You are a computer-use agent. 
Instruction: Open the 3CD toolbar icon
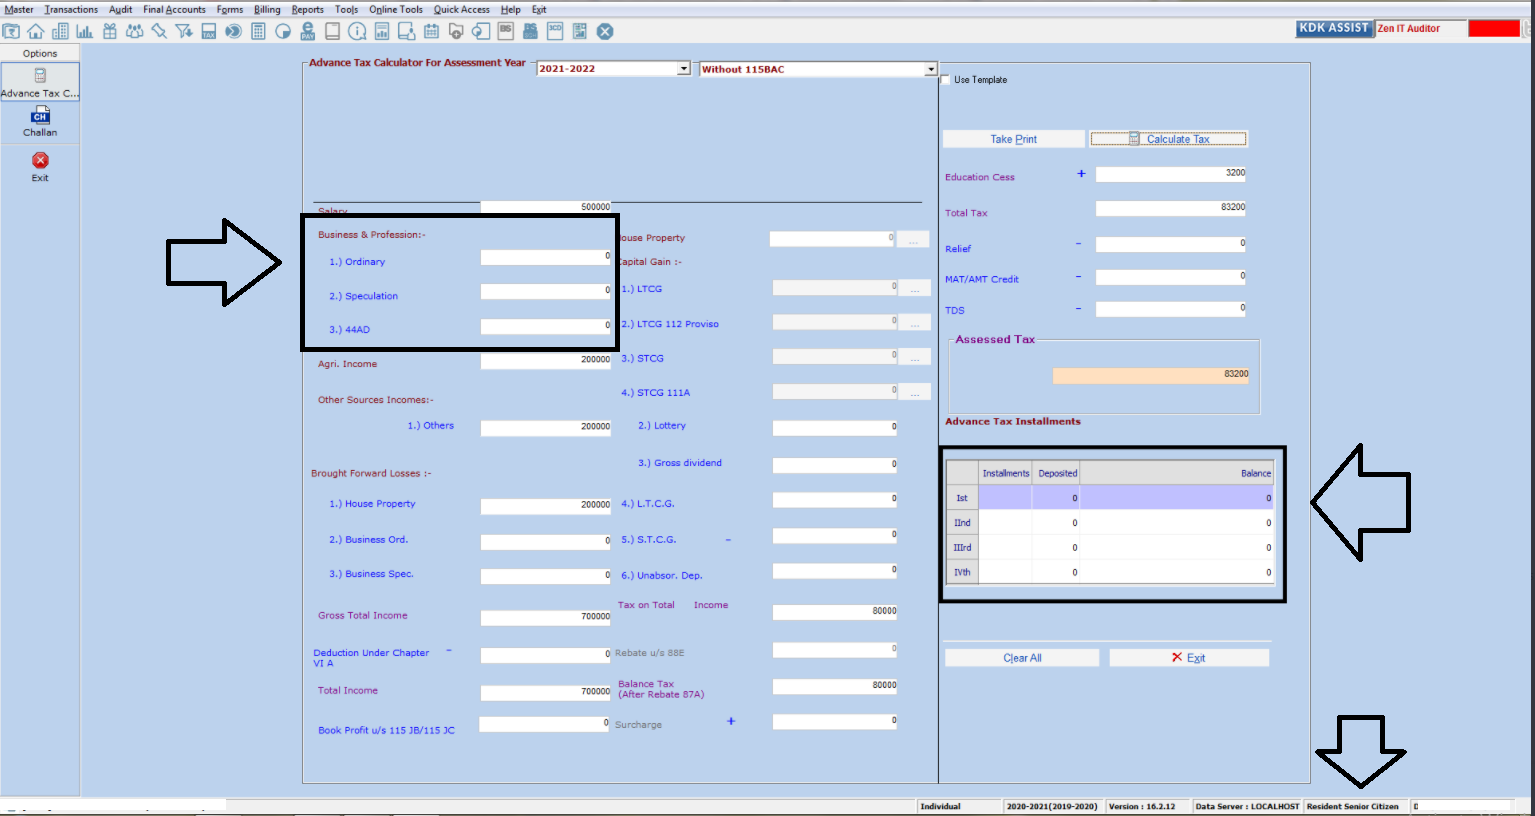tap(555, 31)
